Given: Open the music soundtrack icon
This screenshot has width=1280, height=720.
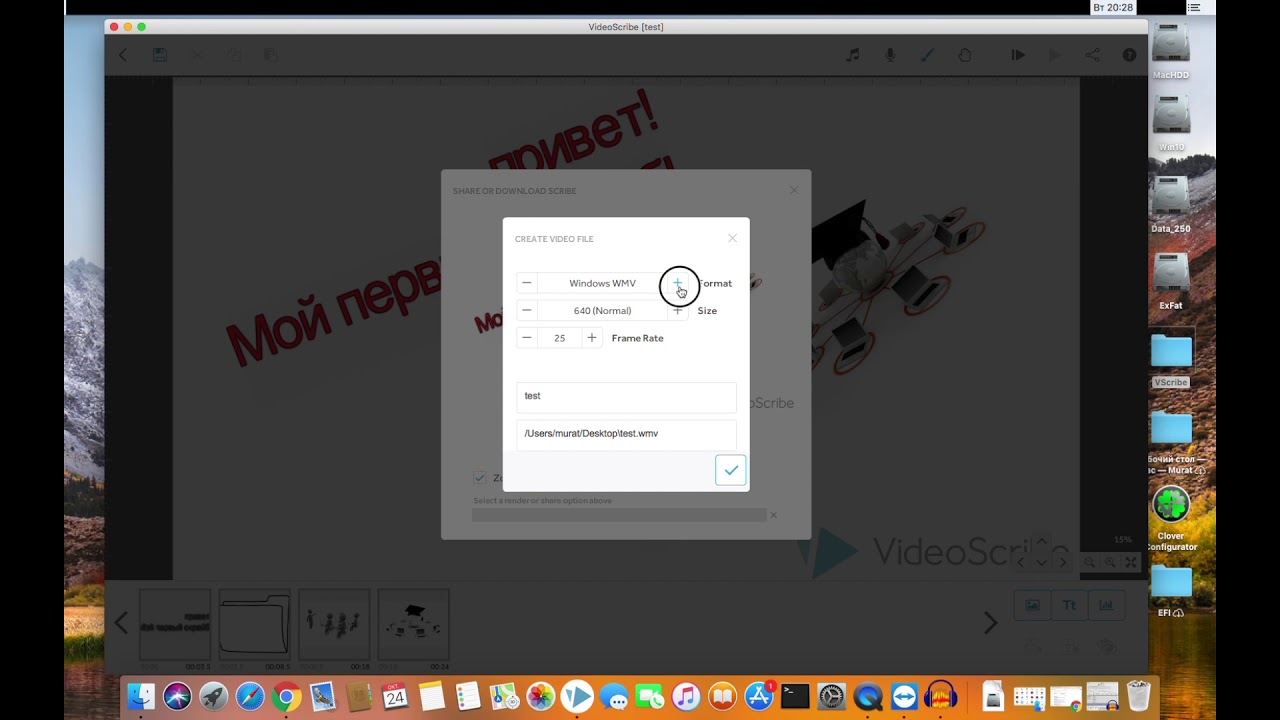Looking at the screenshot, I should pos(853,55).
